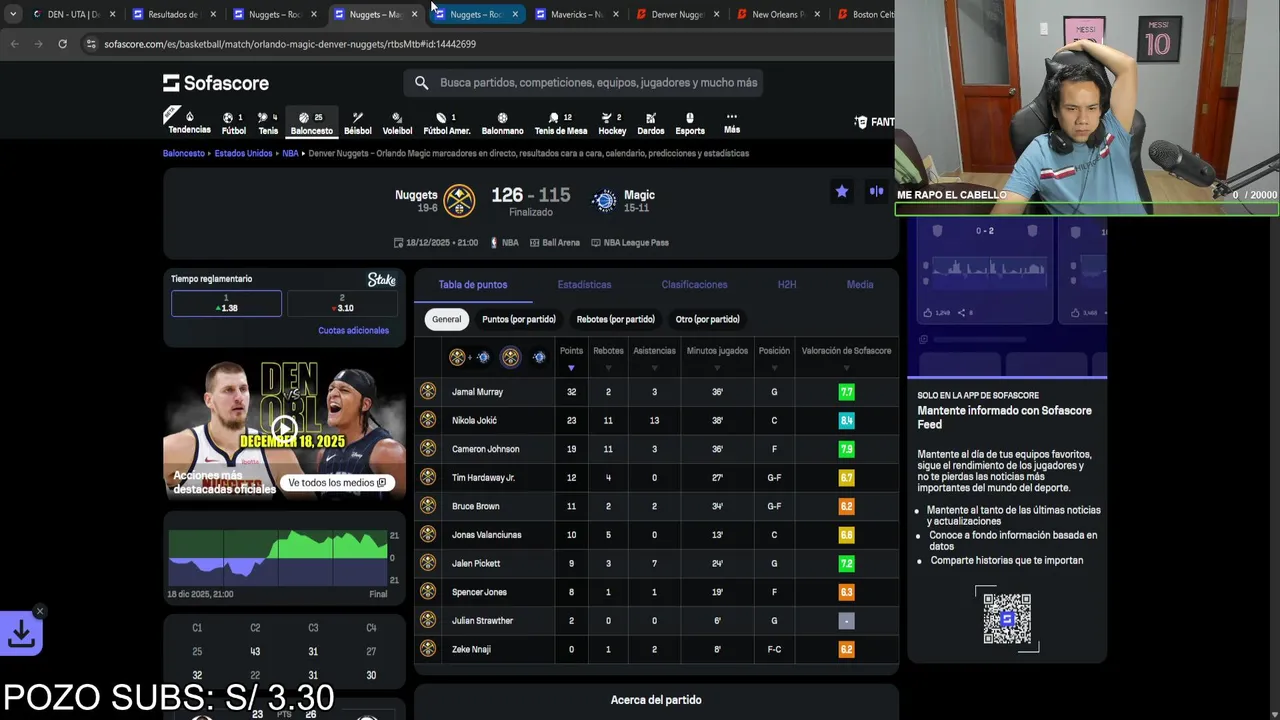This screenshot has width=1280, height=720.
Task: Sort table by Asistencias column
Action: tap(654, 357)
